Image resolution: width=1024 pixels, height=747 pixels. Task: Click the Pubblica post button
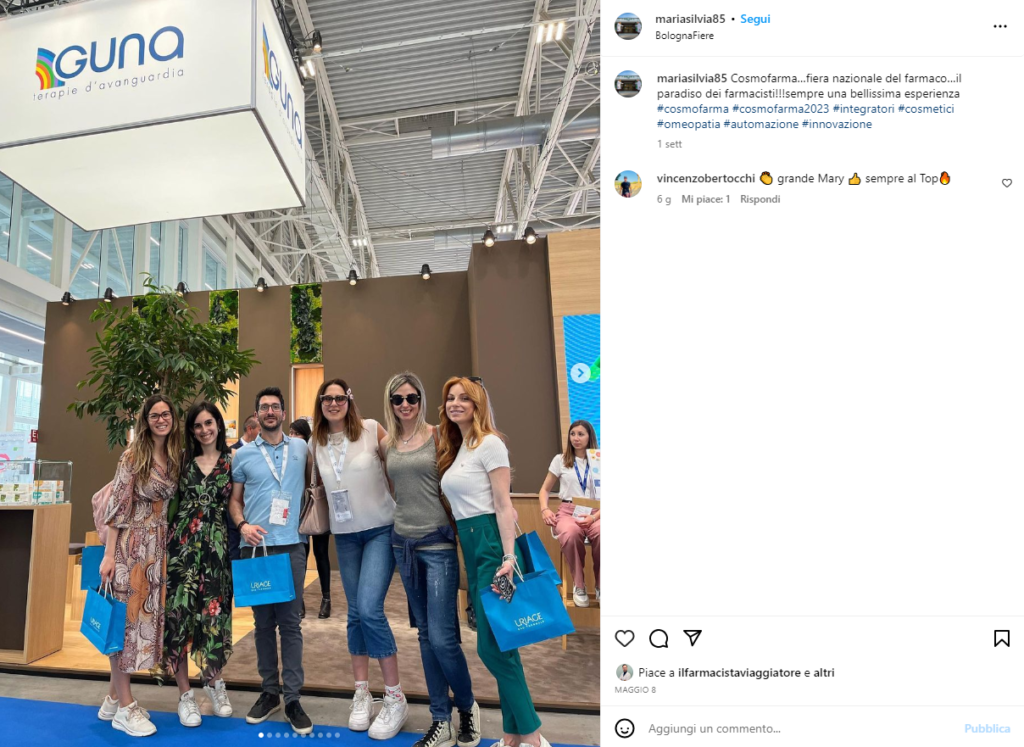pyautogui.click(x=987, y=728)
